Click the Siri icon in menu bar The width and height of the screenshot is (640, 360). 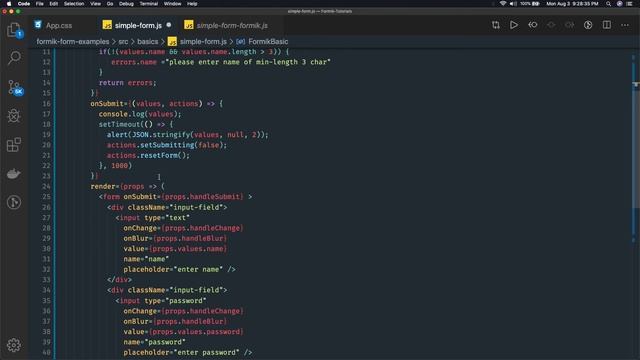[x=619, y=4]
